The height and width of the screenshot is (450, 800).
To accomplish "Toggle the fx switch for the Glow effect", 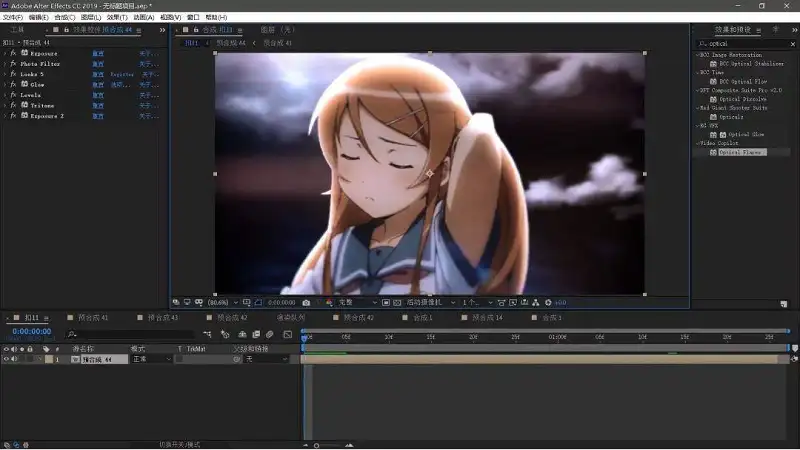I will click(x=13, y=84).
